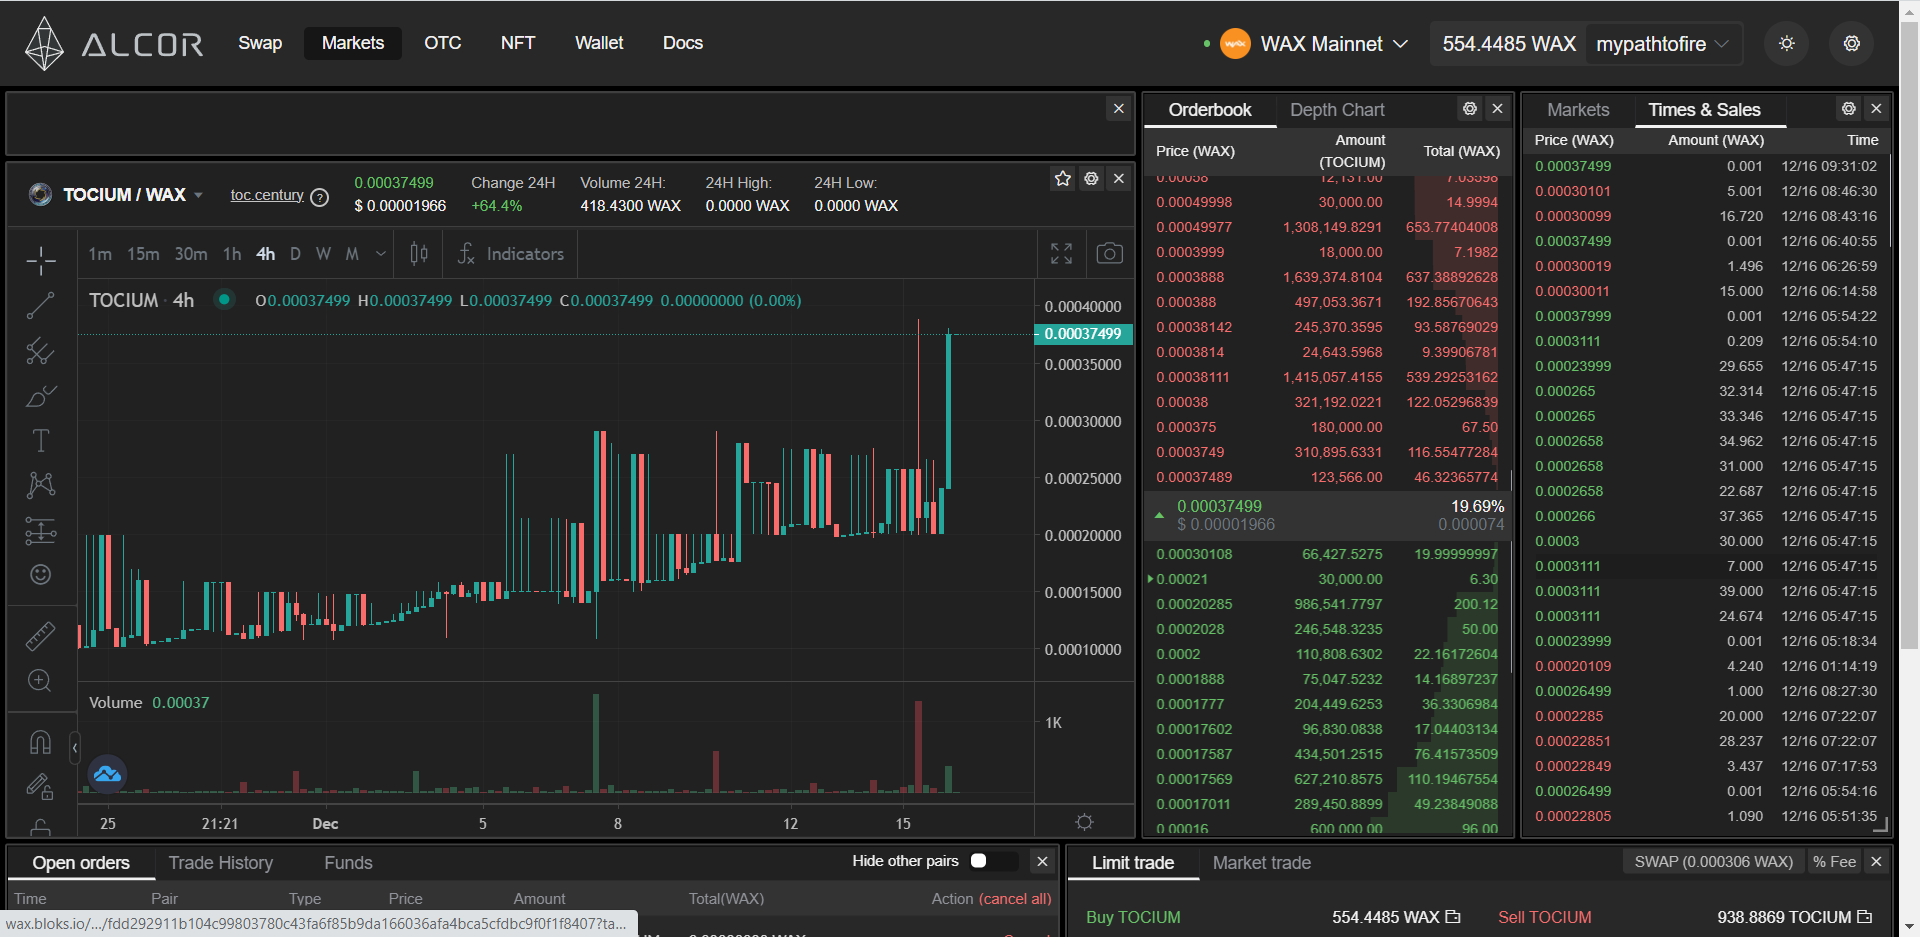Open chart time axis settings gear
1920x937 pixels.
pyautogui.click(x=1084, y=822)
